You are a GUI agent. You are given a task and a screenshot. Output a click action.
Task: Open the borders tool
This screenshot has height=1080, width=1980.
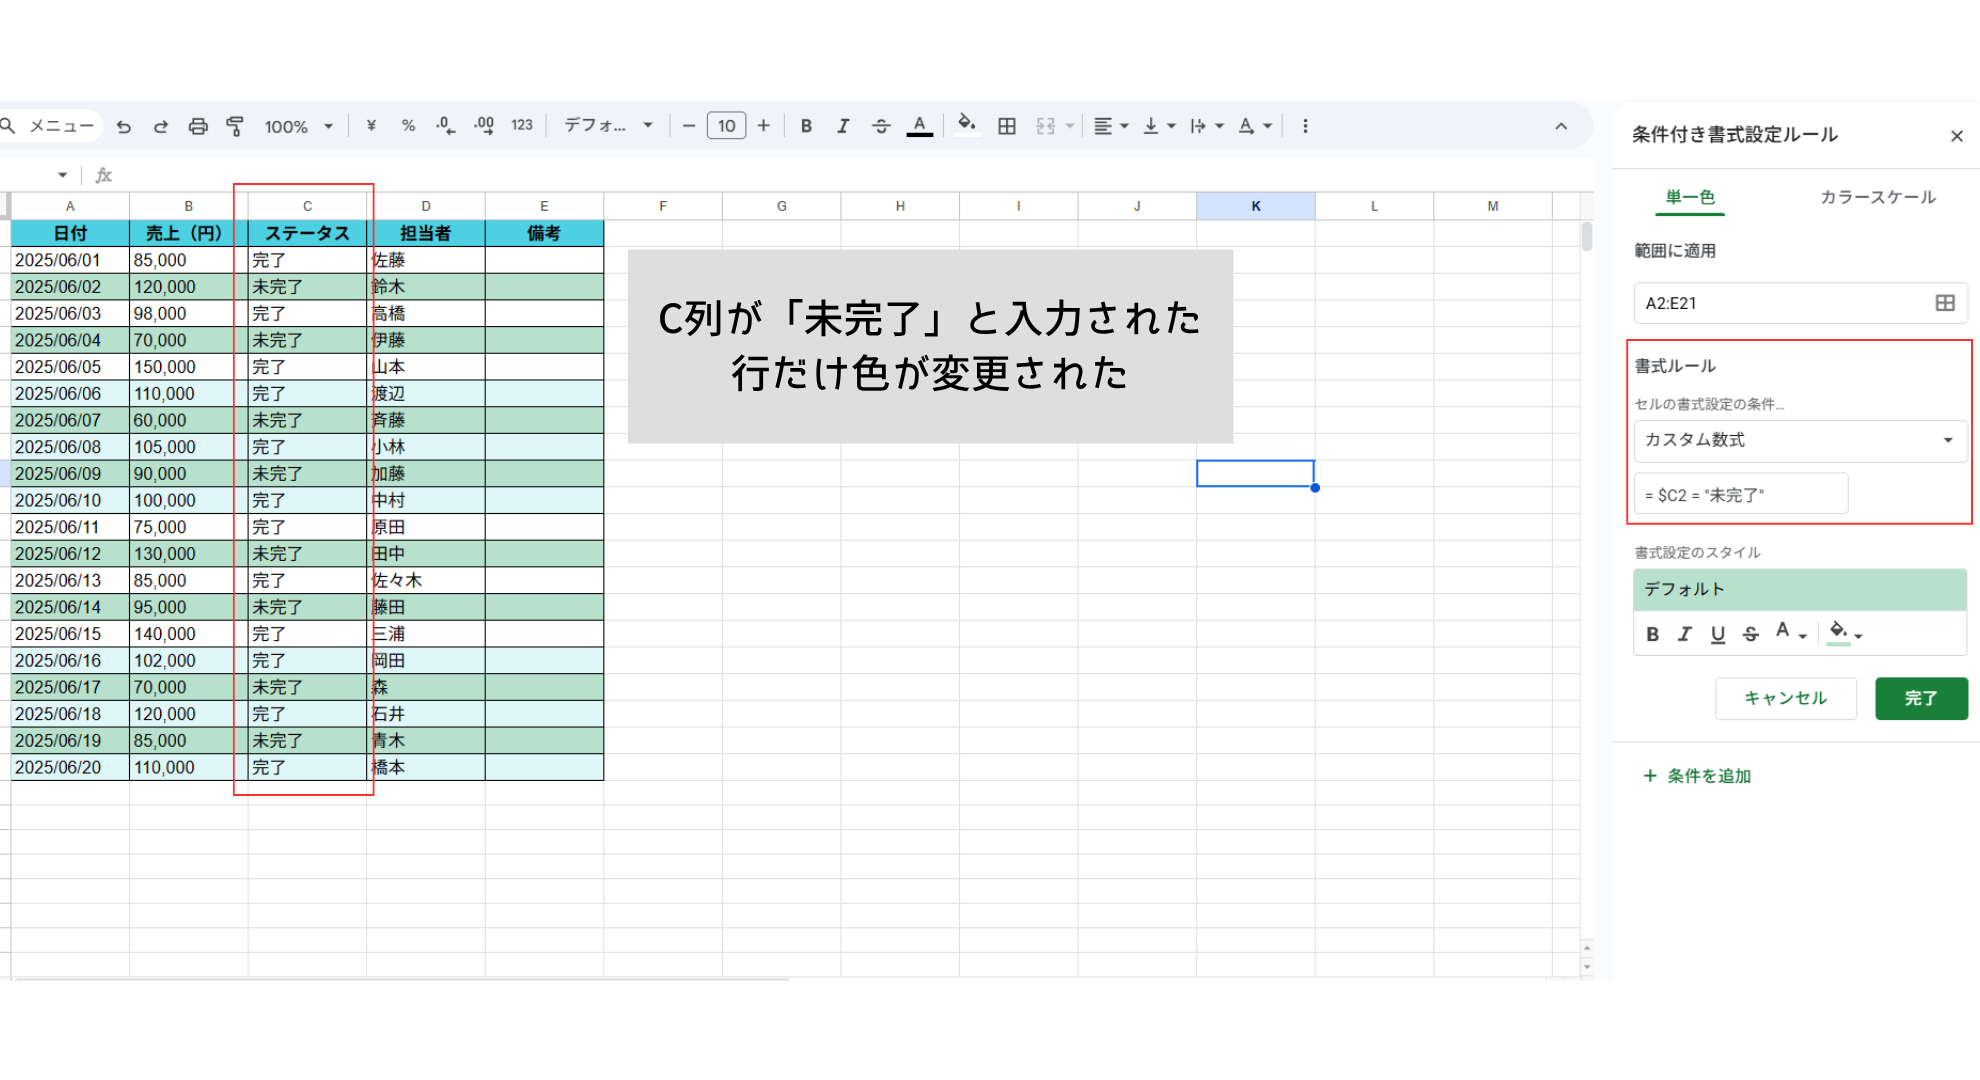[x=1007, y=126]
